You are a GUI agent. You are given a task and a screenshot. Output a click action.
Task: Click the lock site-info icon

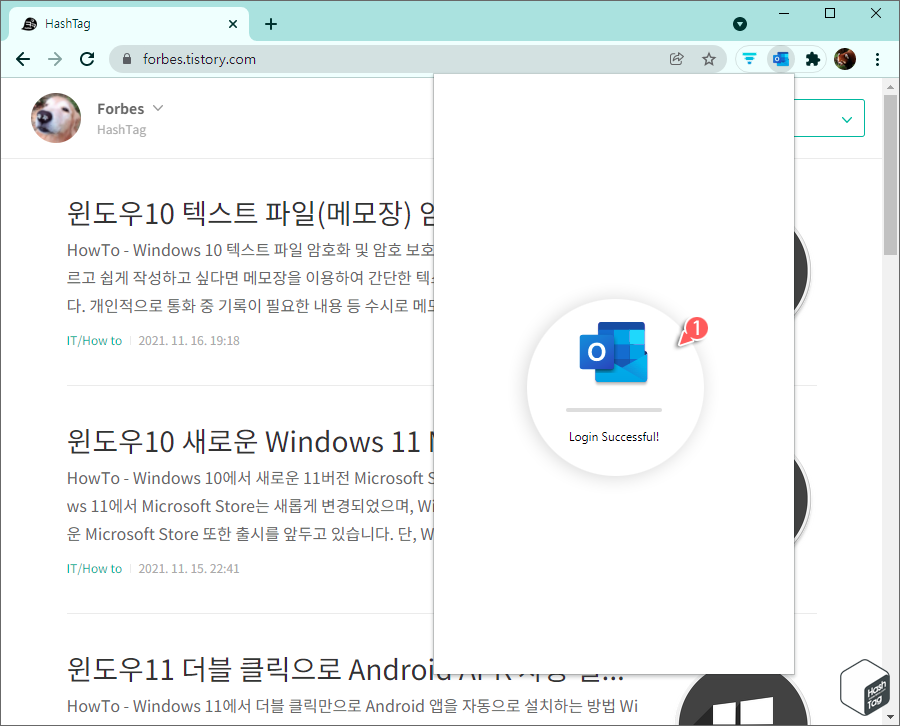[x=127, y=59]
